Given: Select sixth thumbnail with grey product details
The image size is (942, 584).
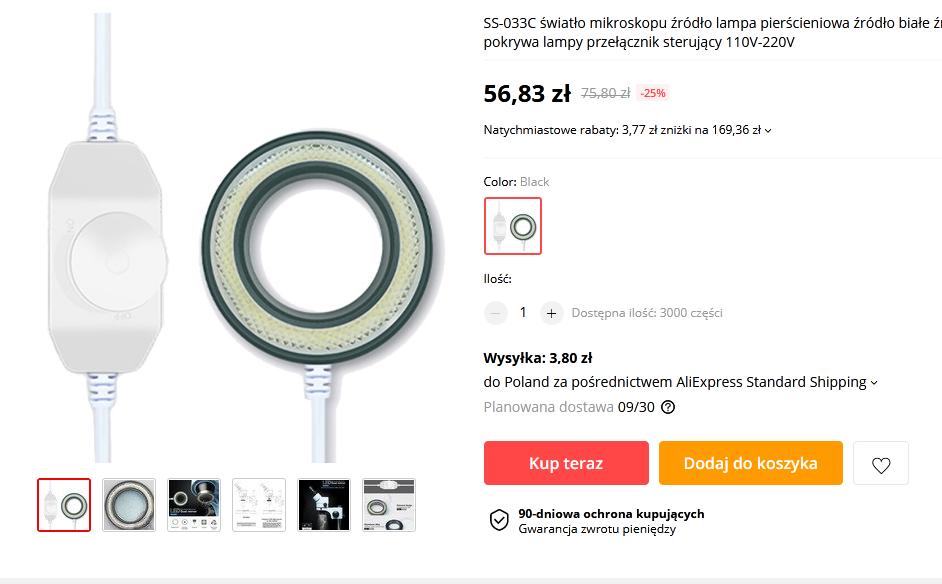Looking at the screenshot, I should click(389, 505).
